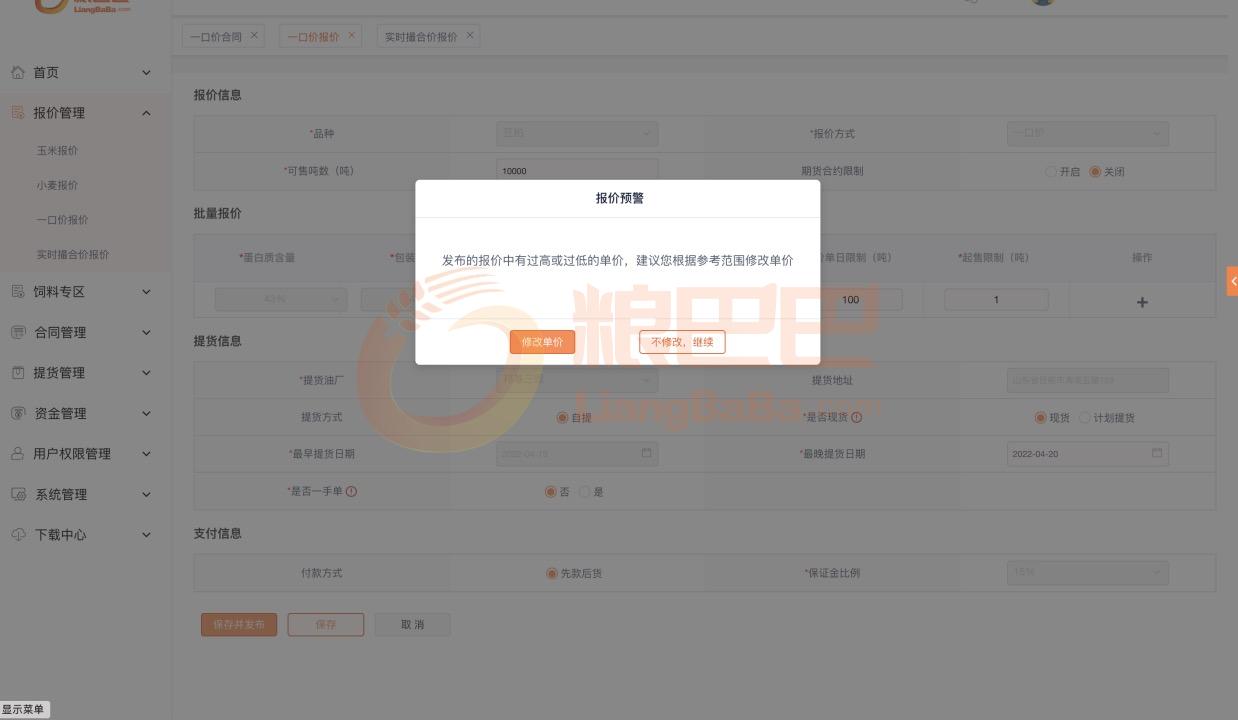Viewport: 1238px width, 720px height.
Task: Expand the 合同管理 sidebar menu
Action: (146, 332)
